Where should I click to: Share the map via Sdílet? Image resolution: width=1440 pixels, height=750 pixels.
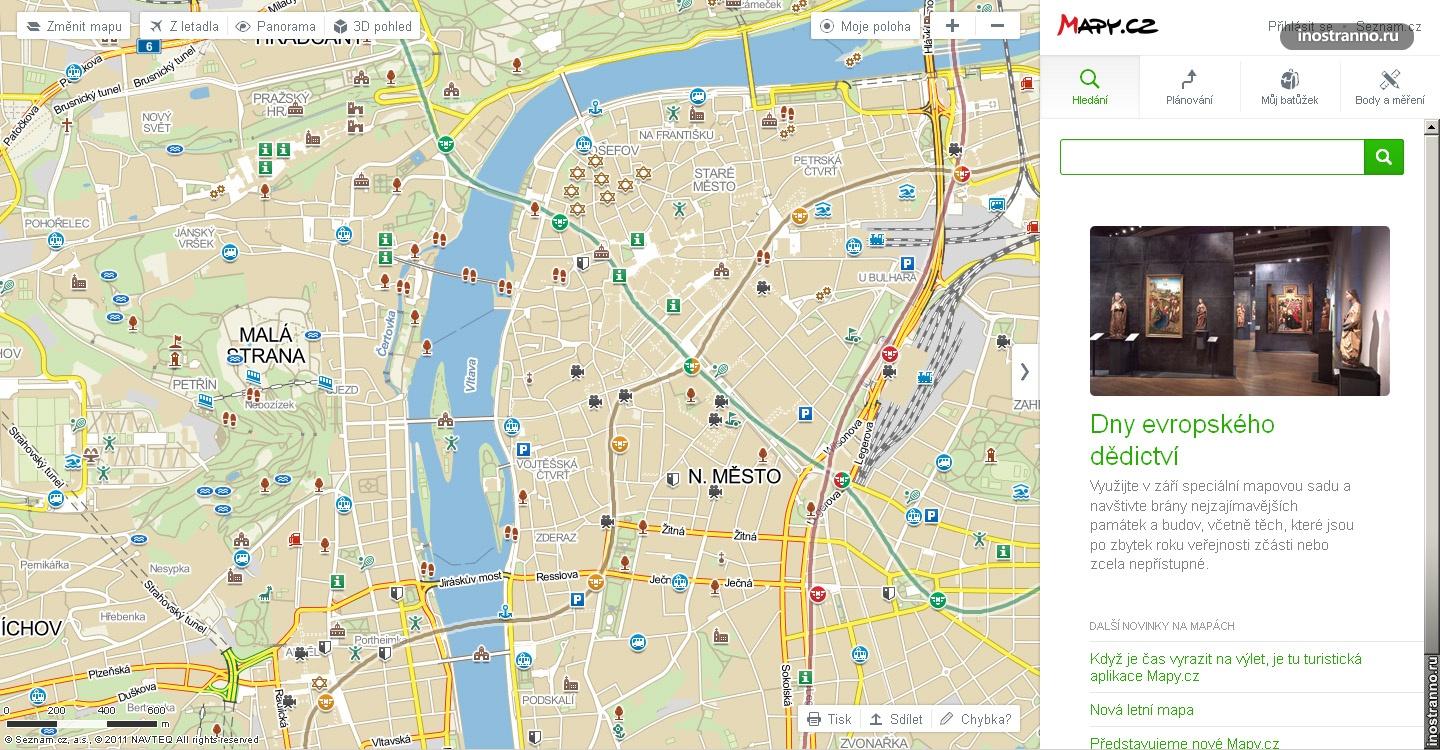point(895,719)
